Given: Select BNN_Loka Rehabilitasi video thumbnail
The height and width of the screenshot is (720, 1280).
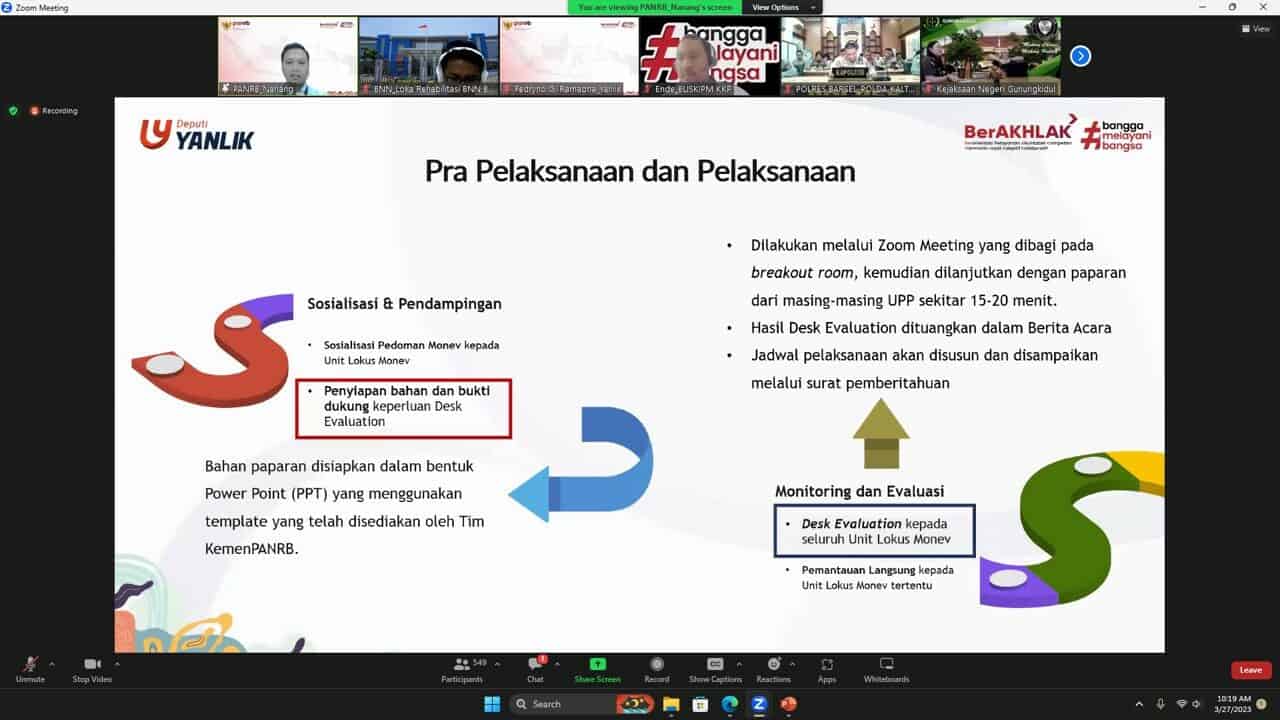Looking at the screenshot, I should coord(428,56).
